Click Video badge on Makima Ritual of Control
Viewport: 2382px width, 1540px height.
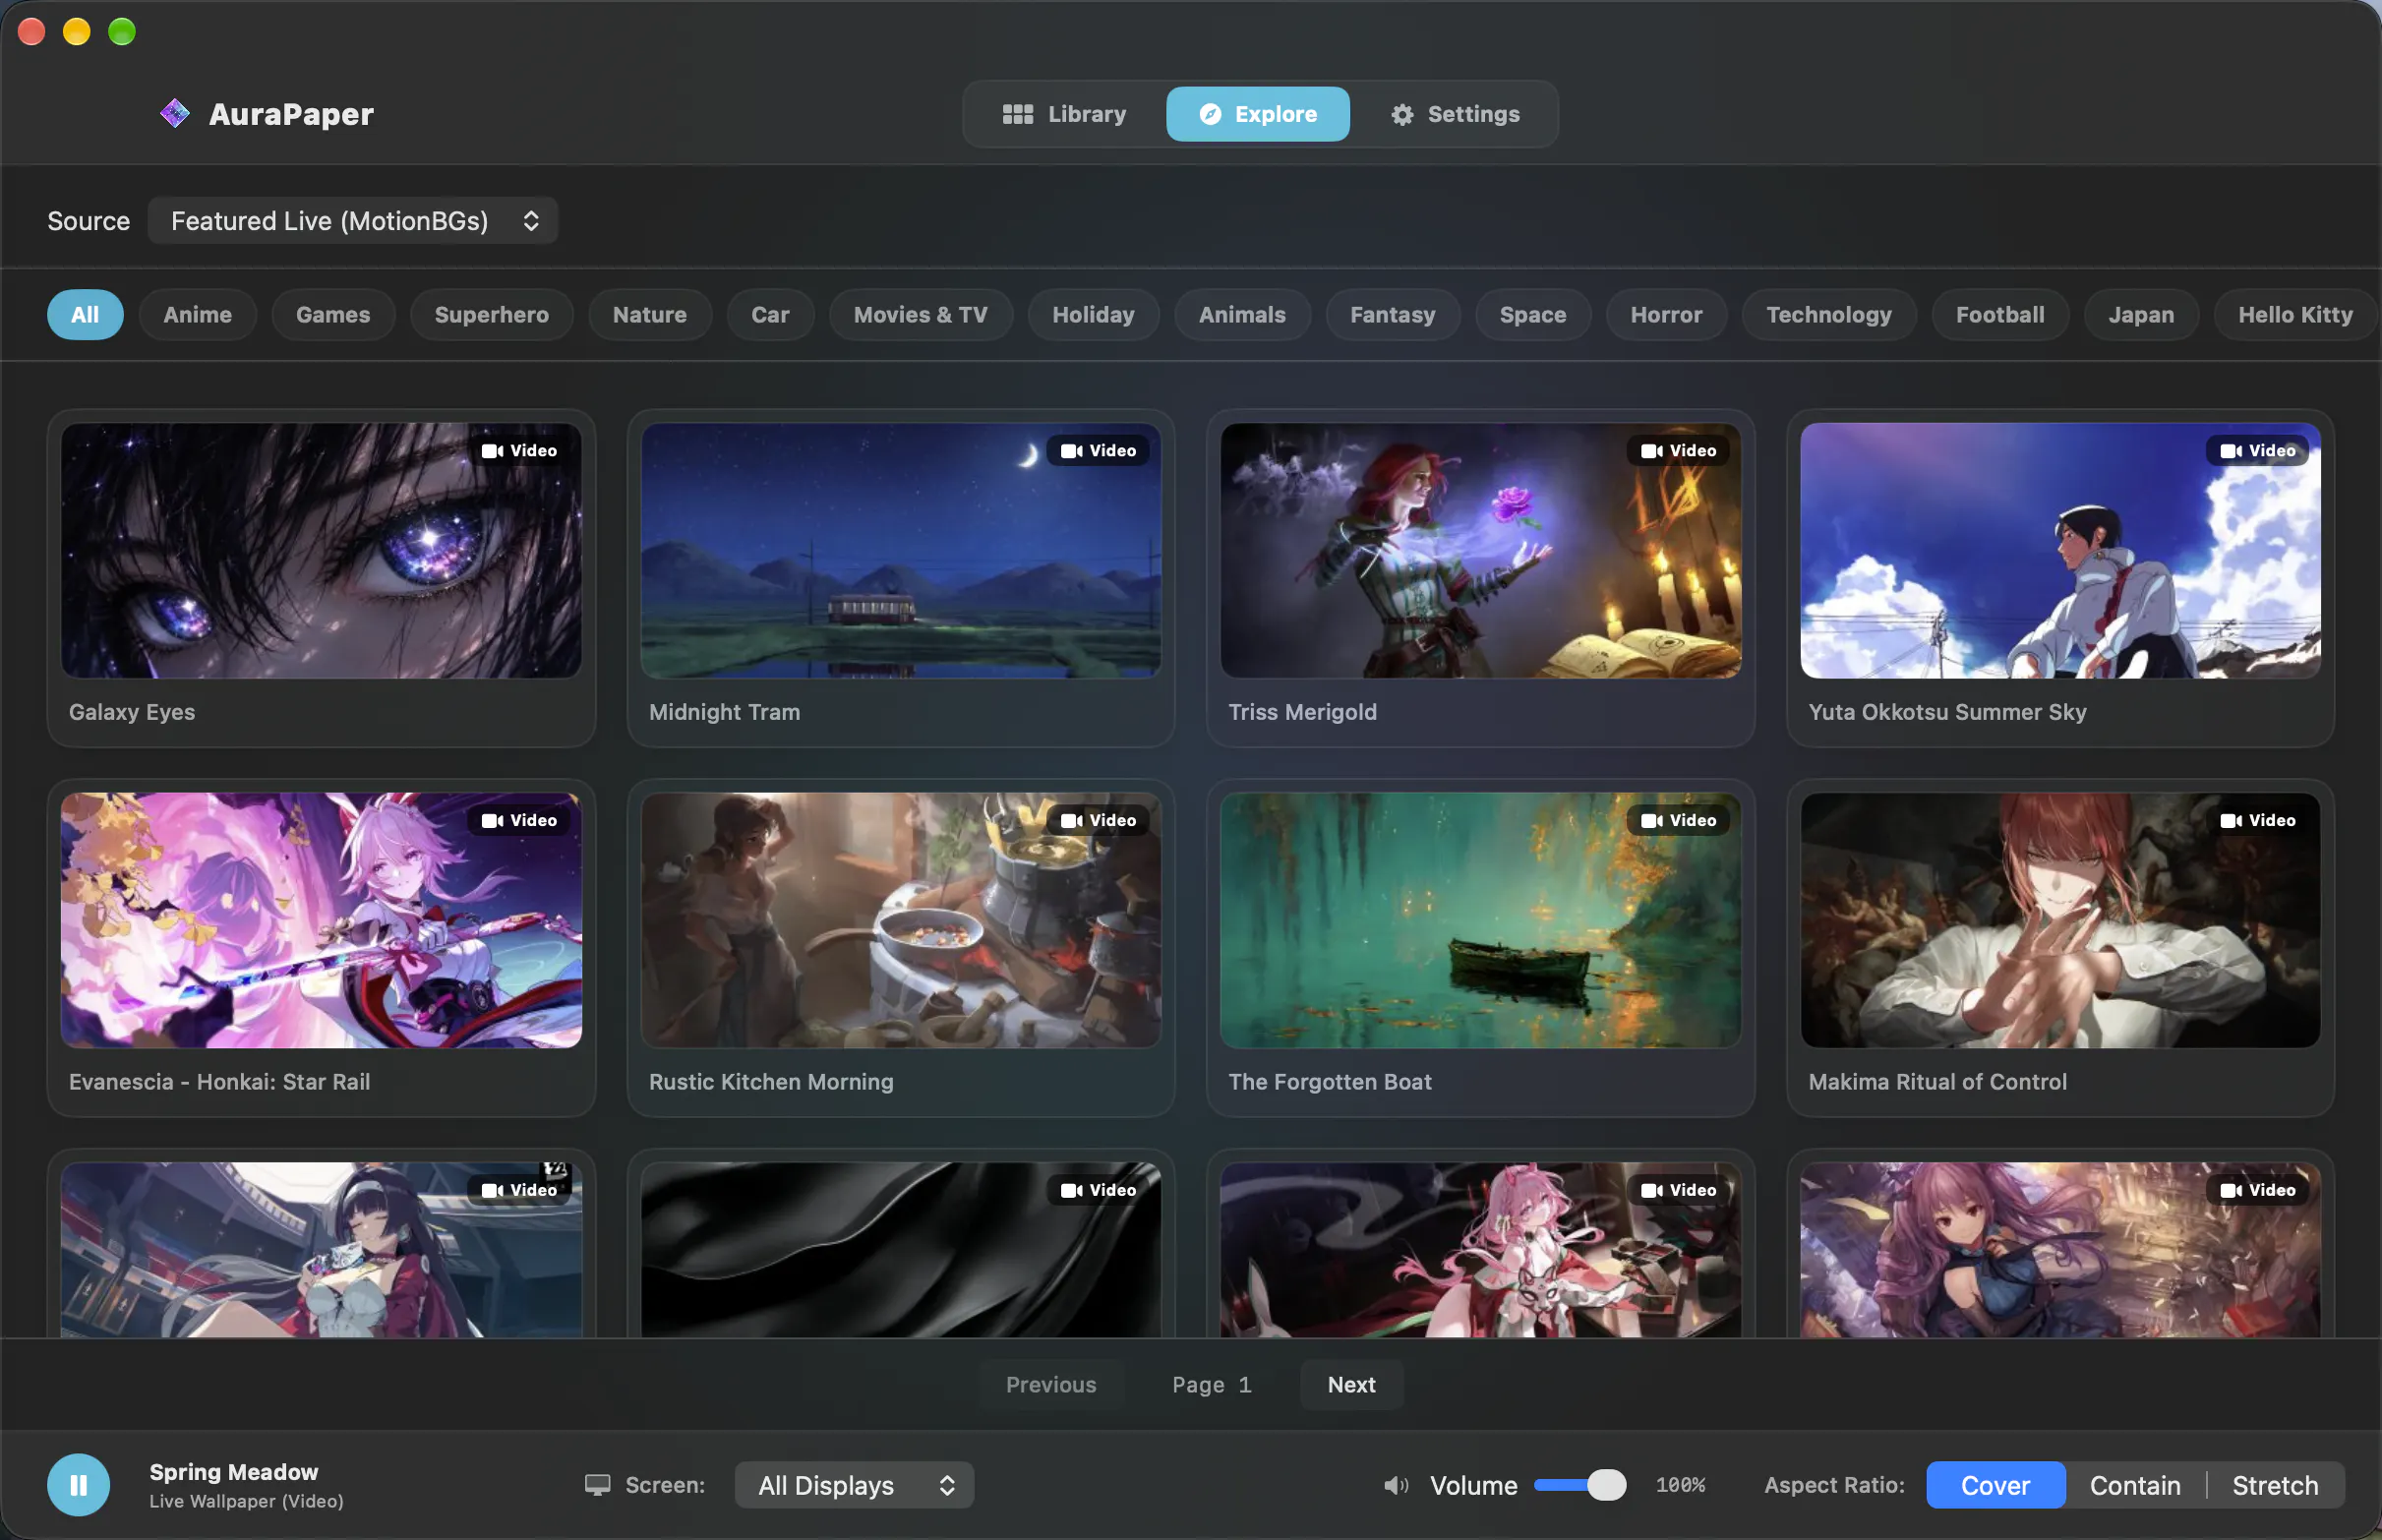coord(2257,820)
